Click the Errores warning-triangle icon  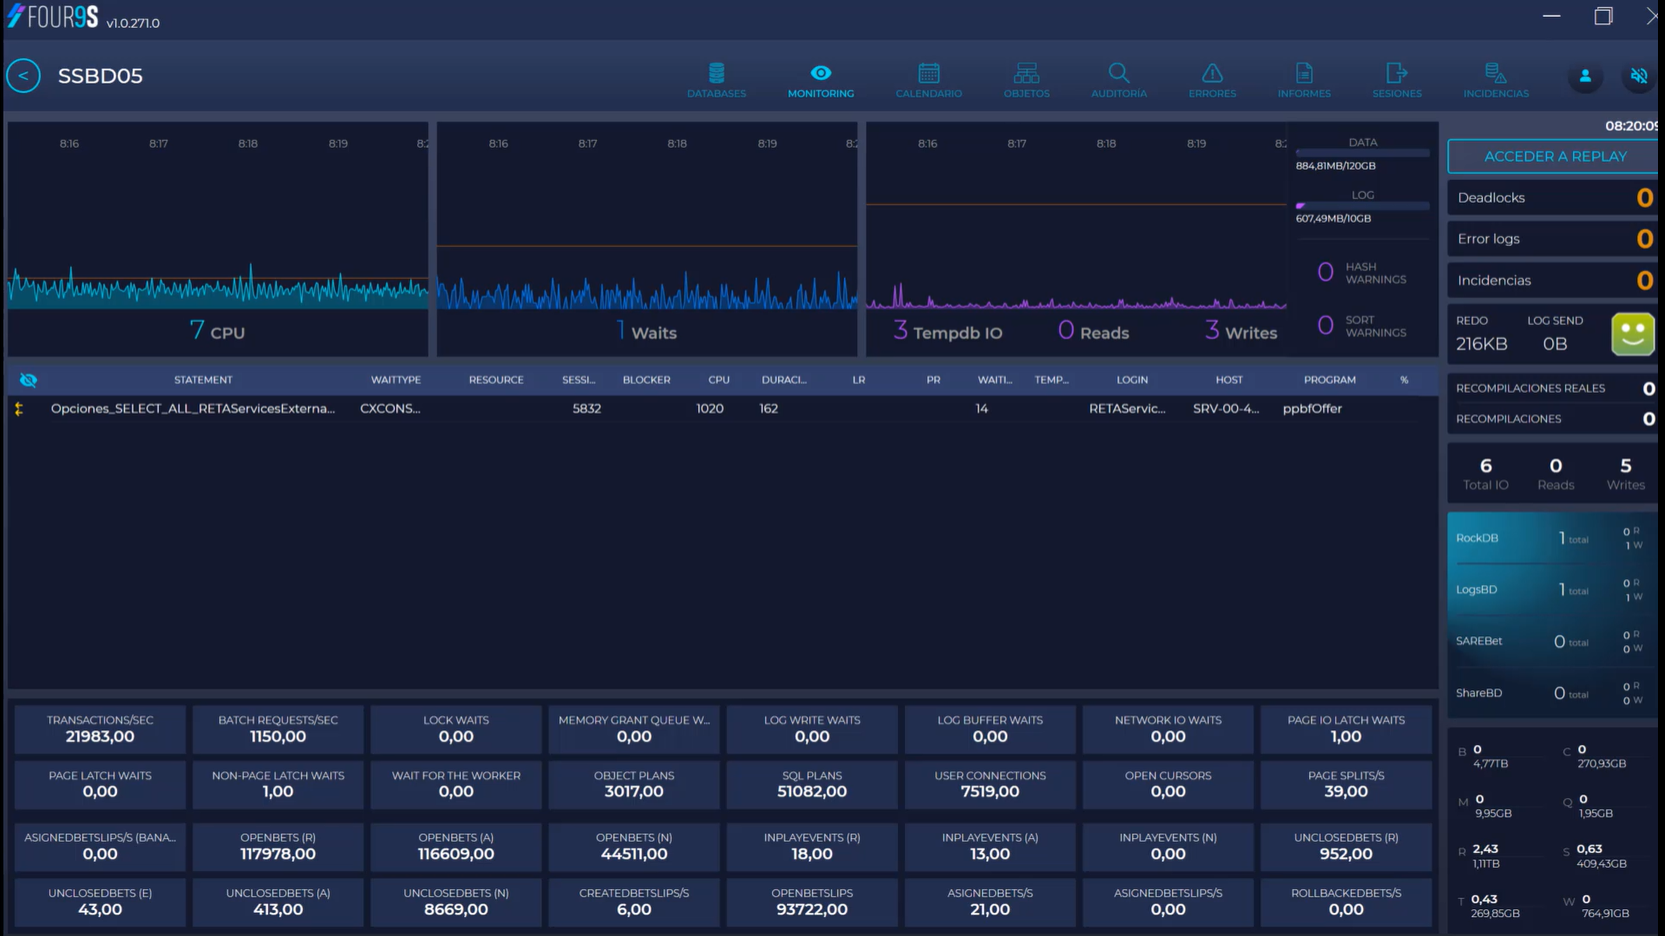(x=1212, y=75)
